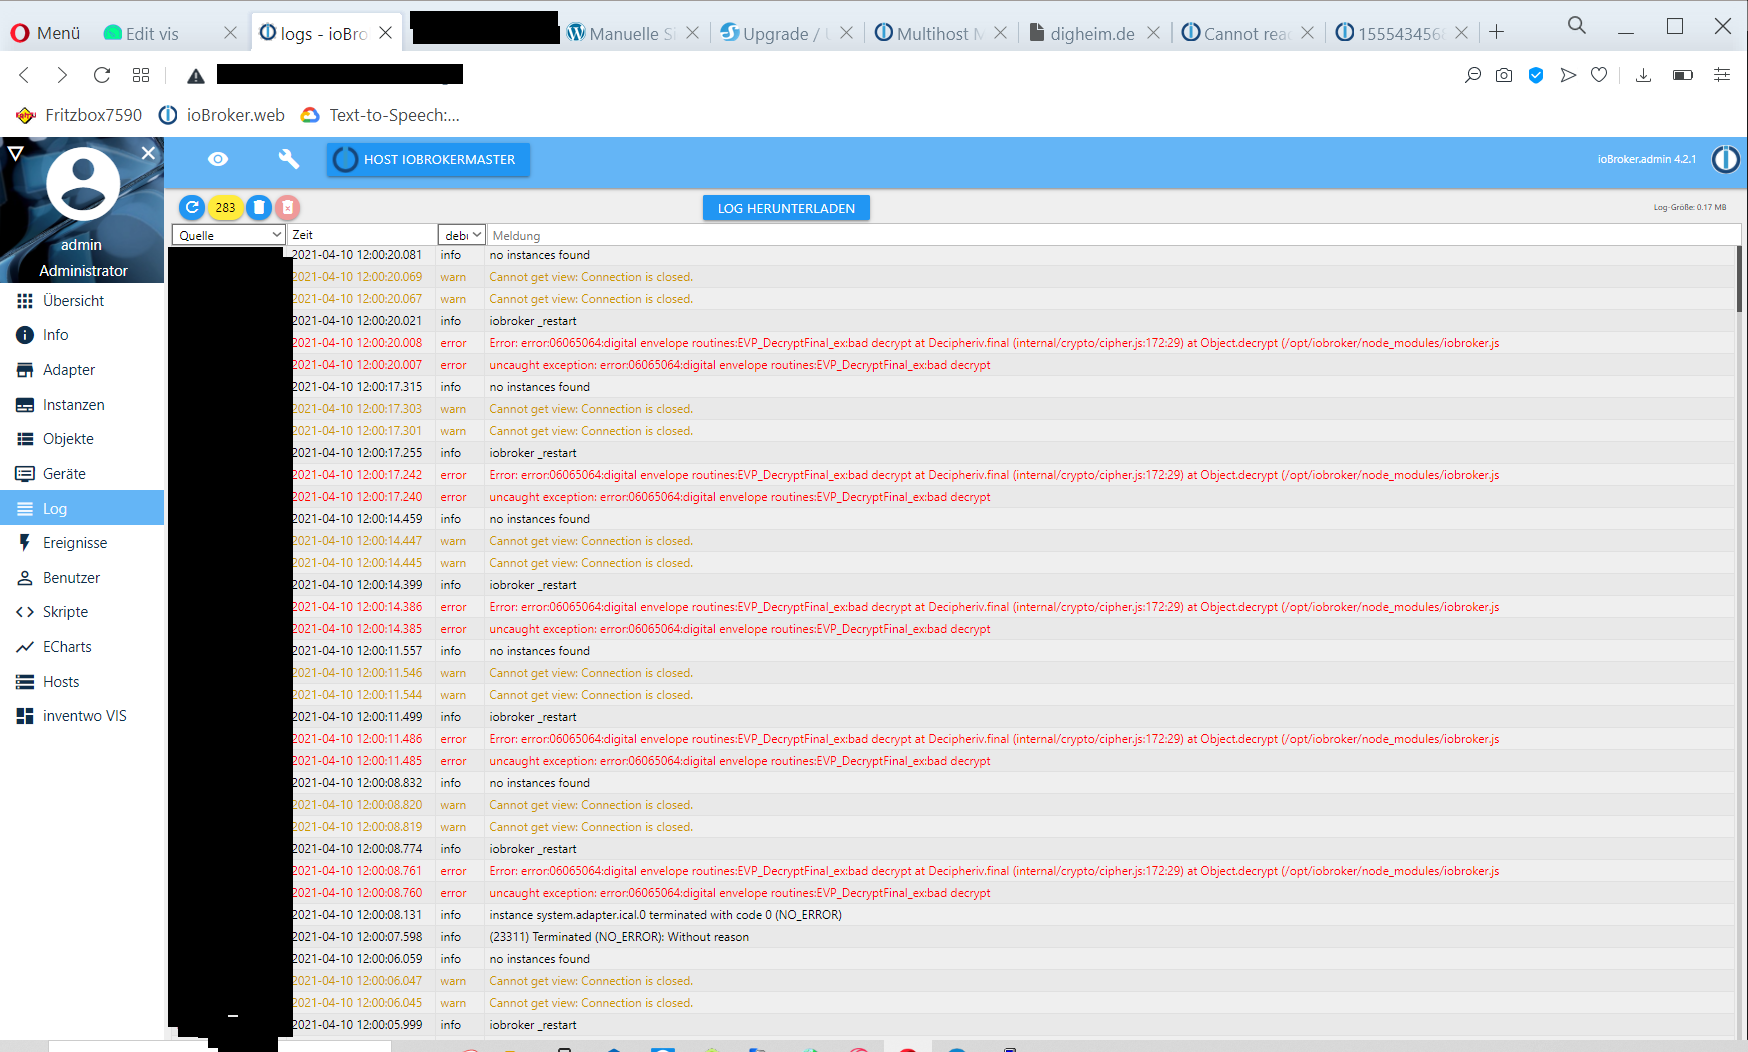Click the ioBroker logo icon top right

click(x=1725, y=159)
